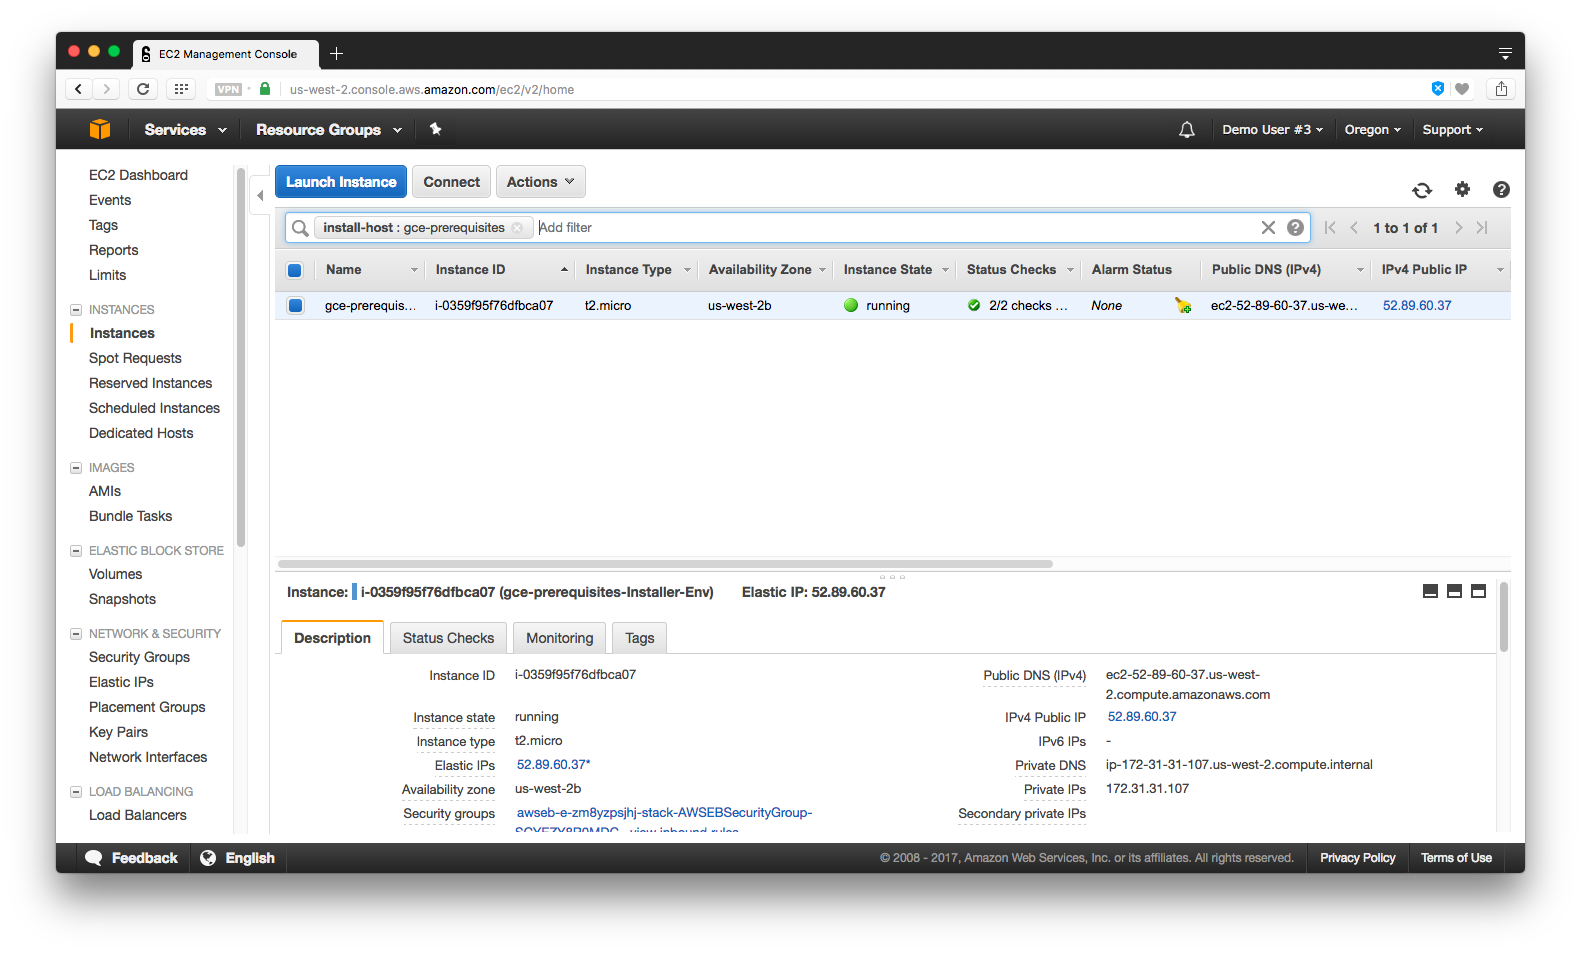1581x953 pixels.
Task: Open the Resource Groups dropdown
Action: 329,130
